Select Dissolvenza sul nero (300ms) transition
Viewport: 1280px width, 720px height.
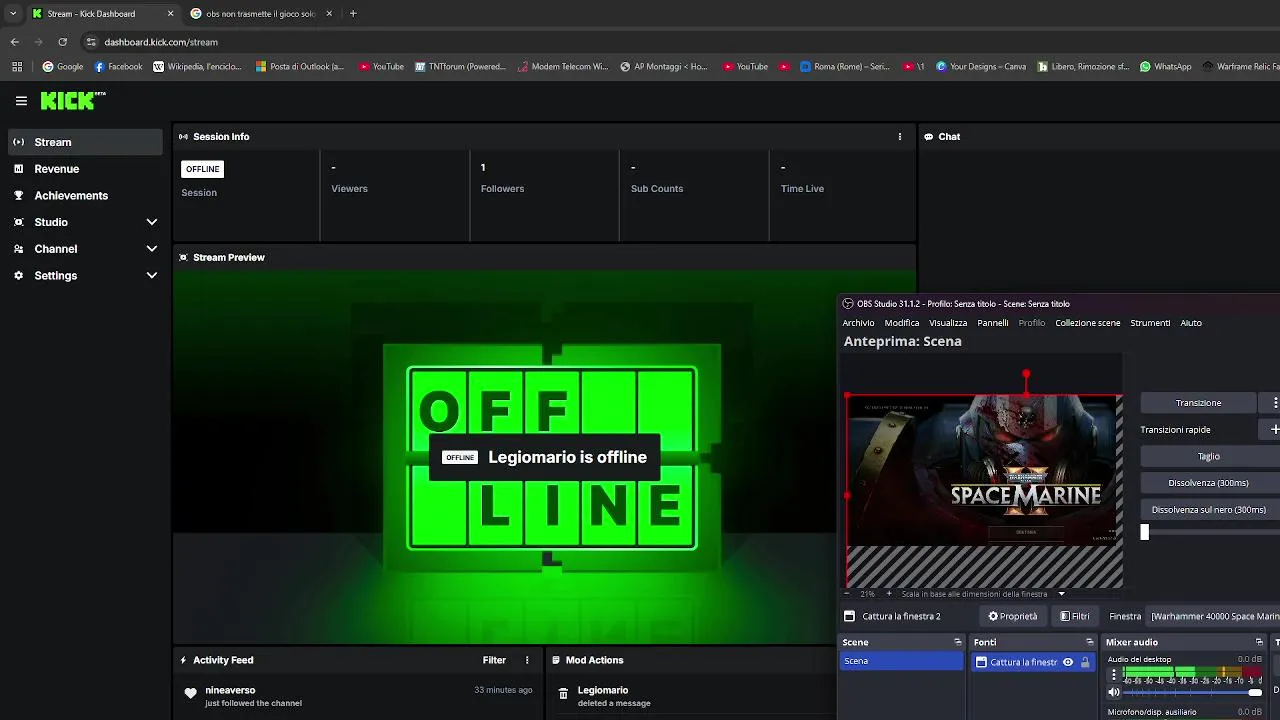1208,510
